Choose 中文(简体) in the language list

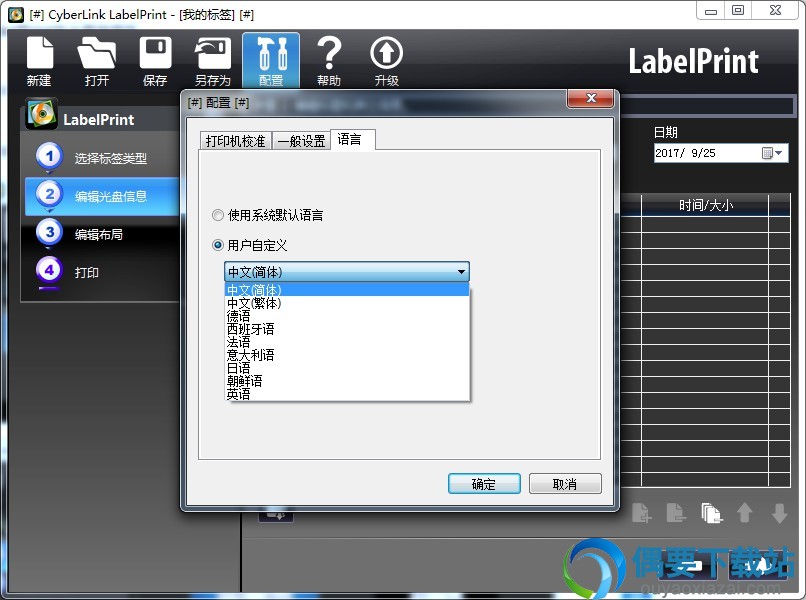pyautogui.click(x=347, y=289)
